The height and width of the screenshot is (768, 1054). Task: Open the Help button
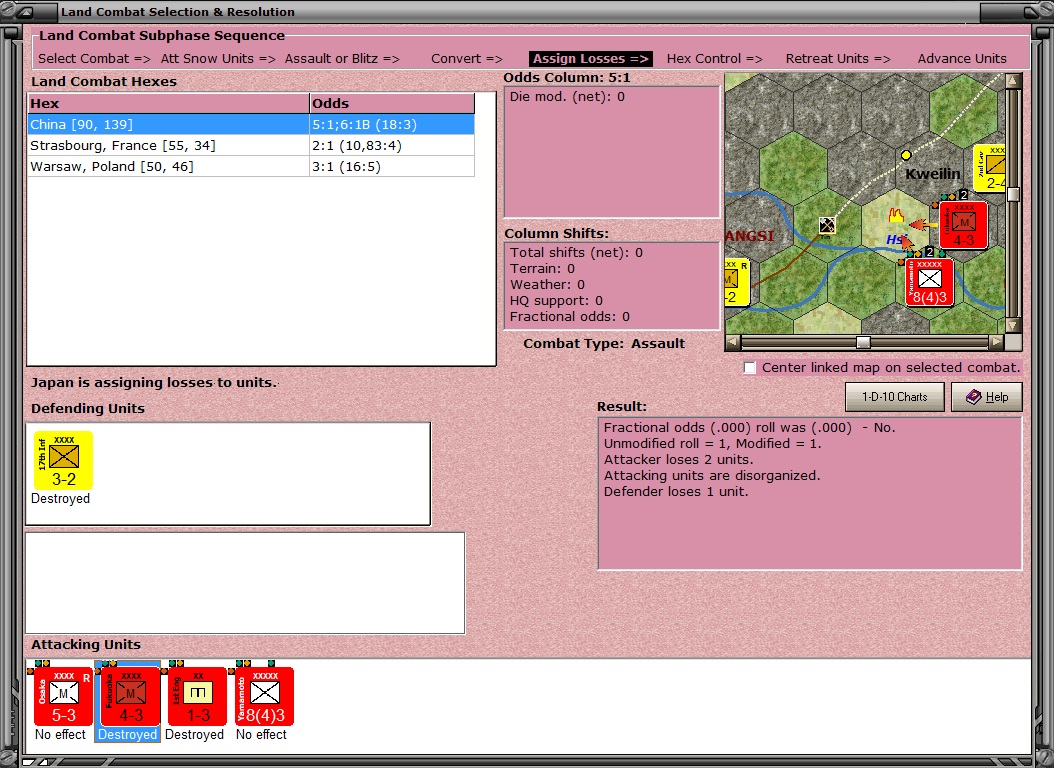pyautogui.click(x=987, y=397)
